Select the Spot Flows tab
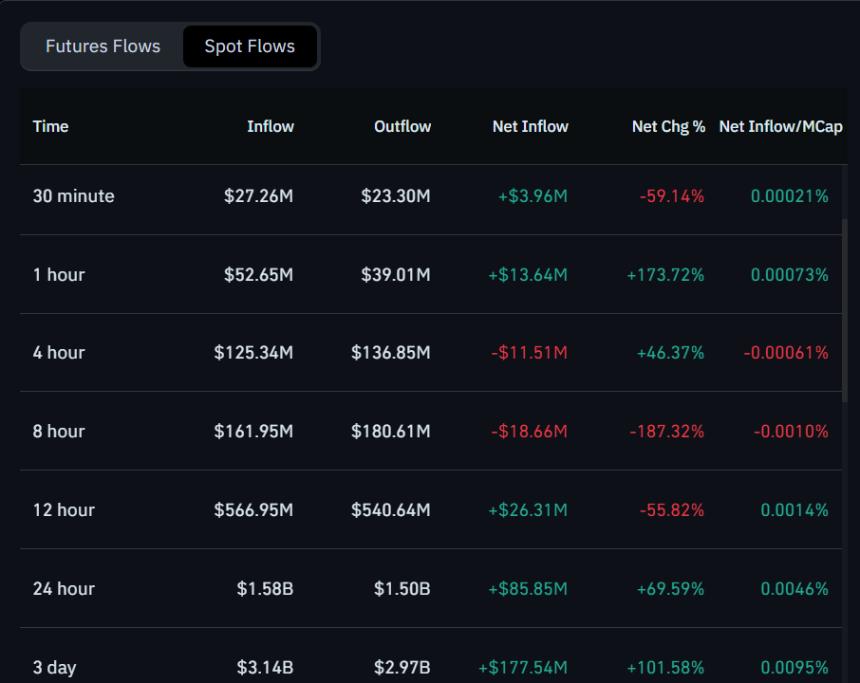Screen dimensions: 860x683 click(x=250, y=46)
